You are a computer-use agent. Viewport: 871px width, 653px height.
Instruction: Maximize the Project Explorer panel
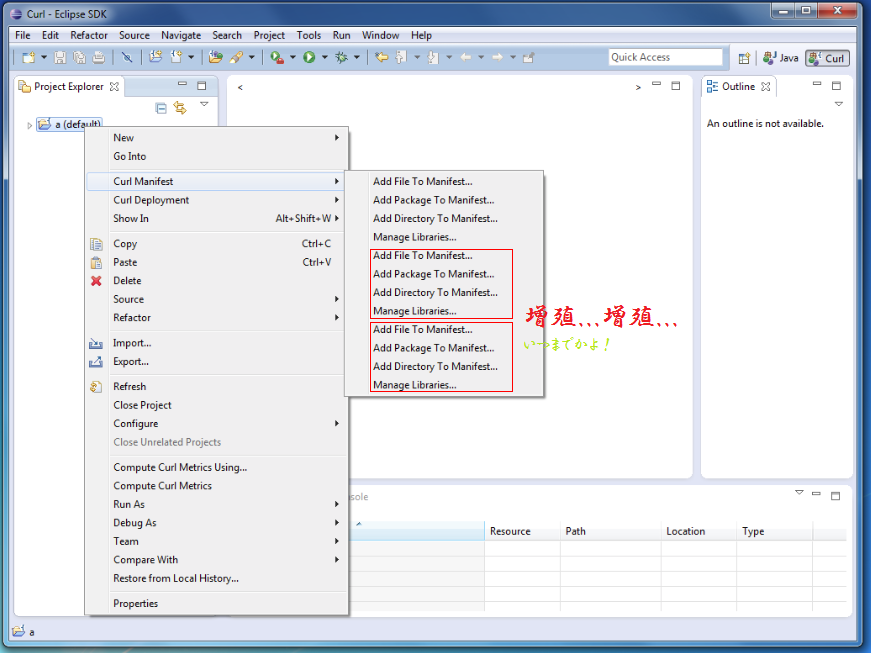click(x=201, y=86)
